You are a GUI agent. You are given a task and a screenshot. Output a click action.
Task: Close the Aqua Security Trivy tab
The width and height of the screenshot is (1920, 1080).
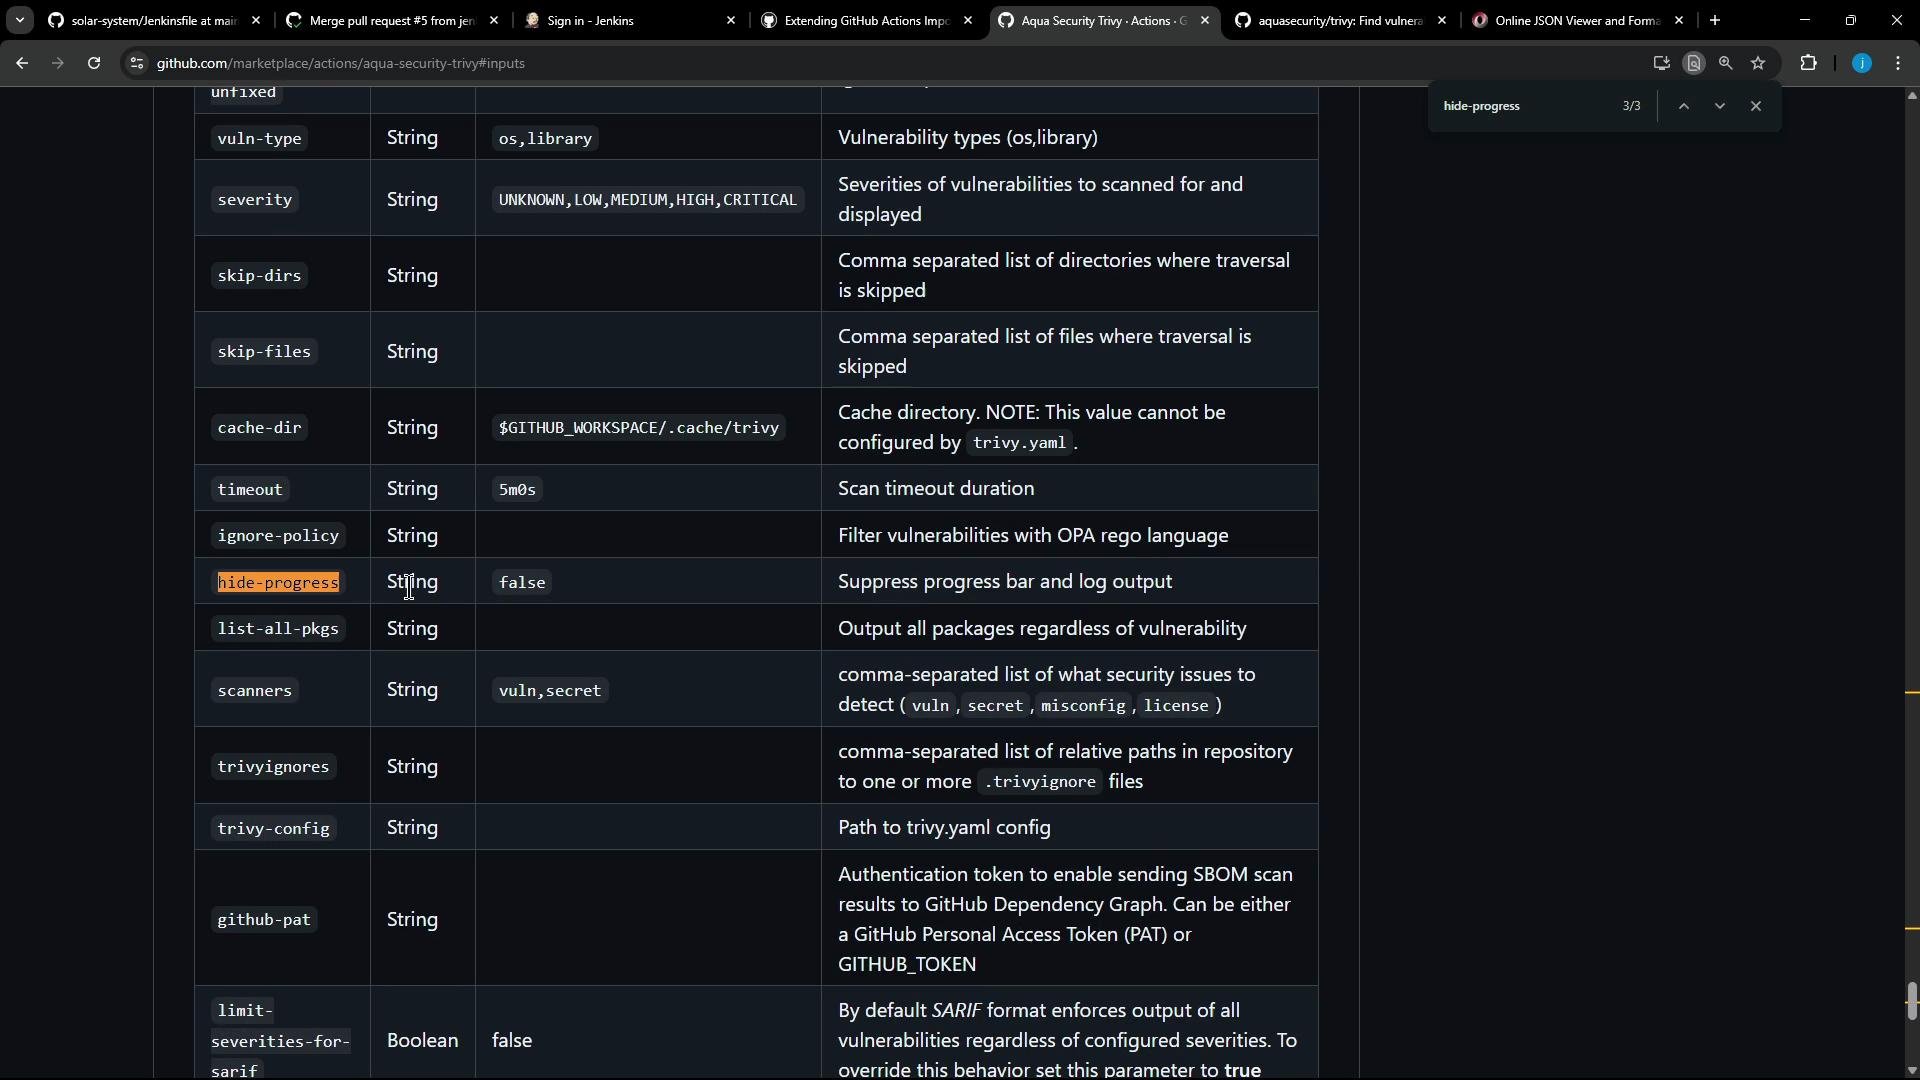click(1205, 20)
